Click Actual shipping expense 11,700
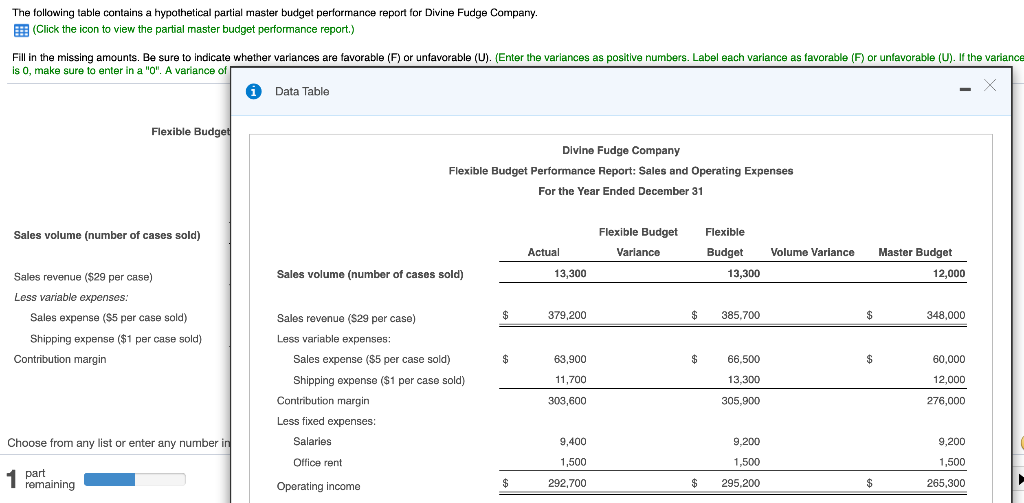 (573, 380)
